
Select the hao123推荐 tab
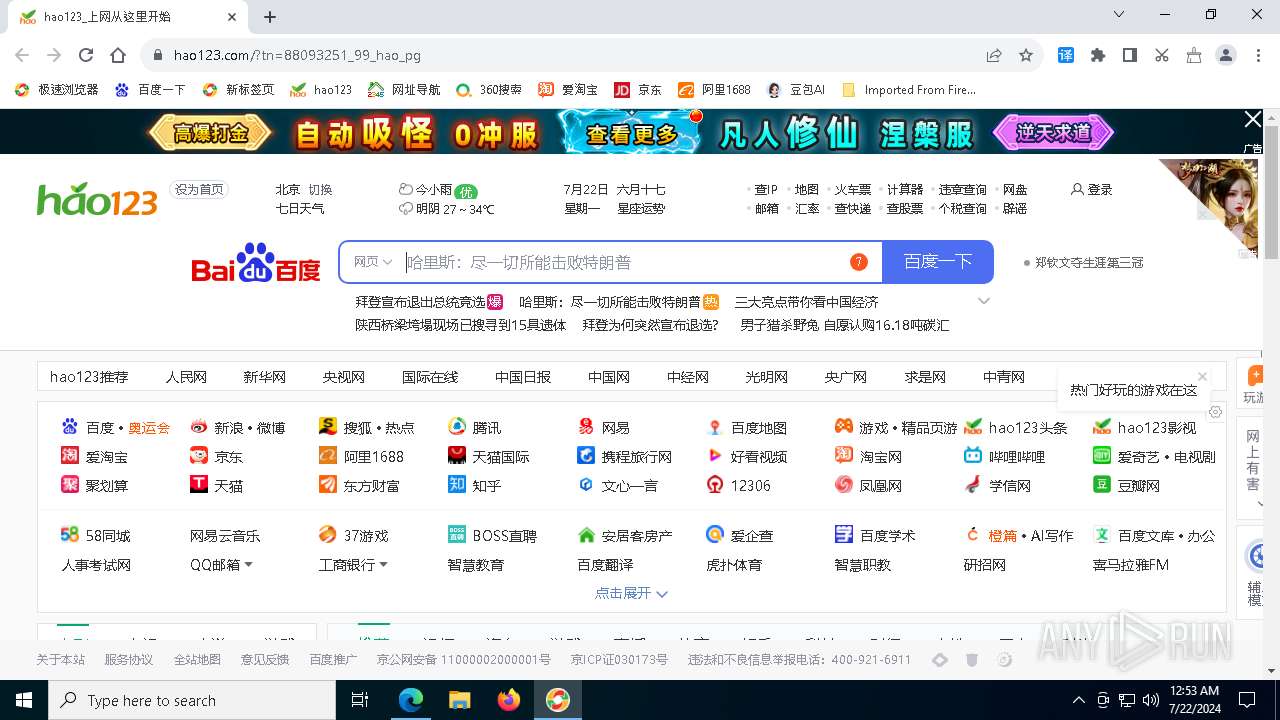pyautogui.click(x=89, y=377)
